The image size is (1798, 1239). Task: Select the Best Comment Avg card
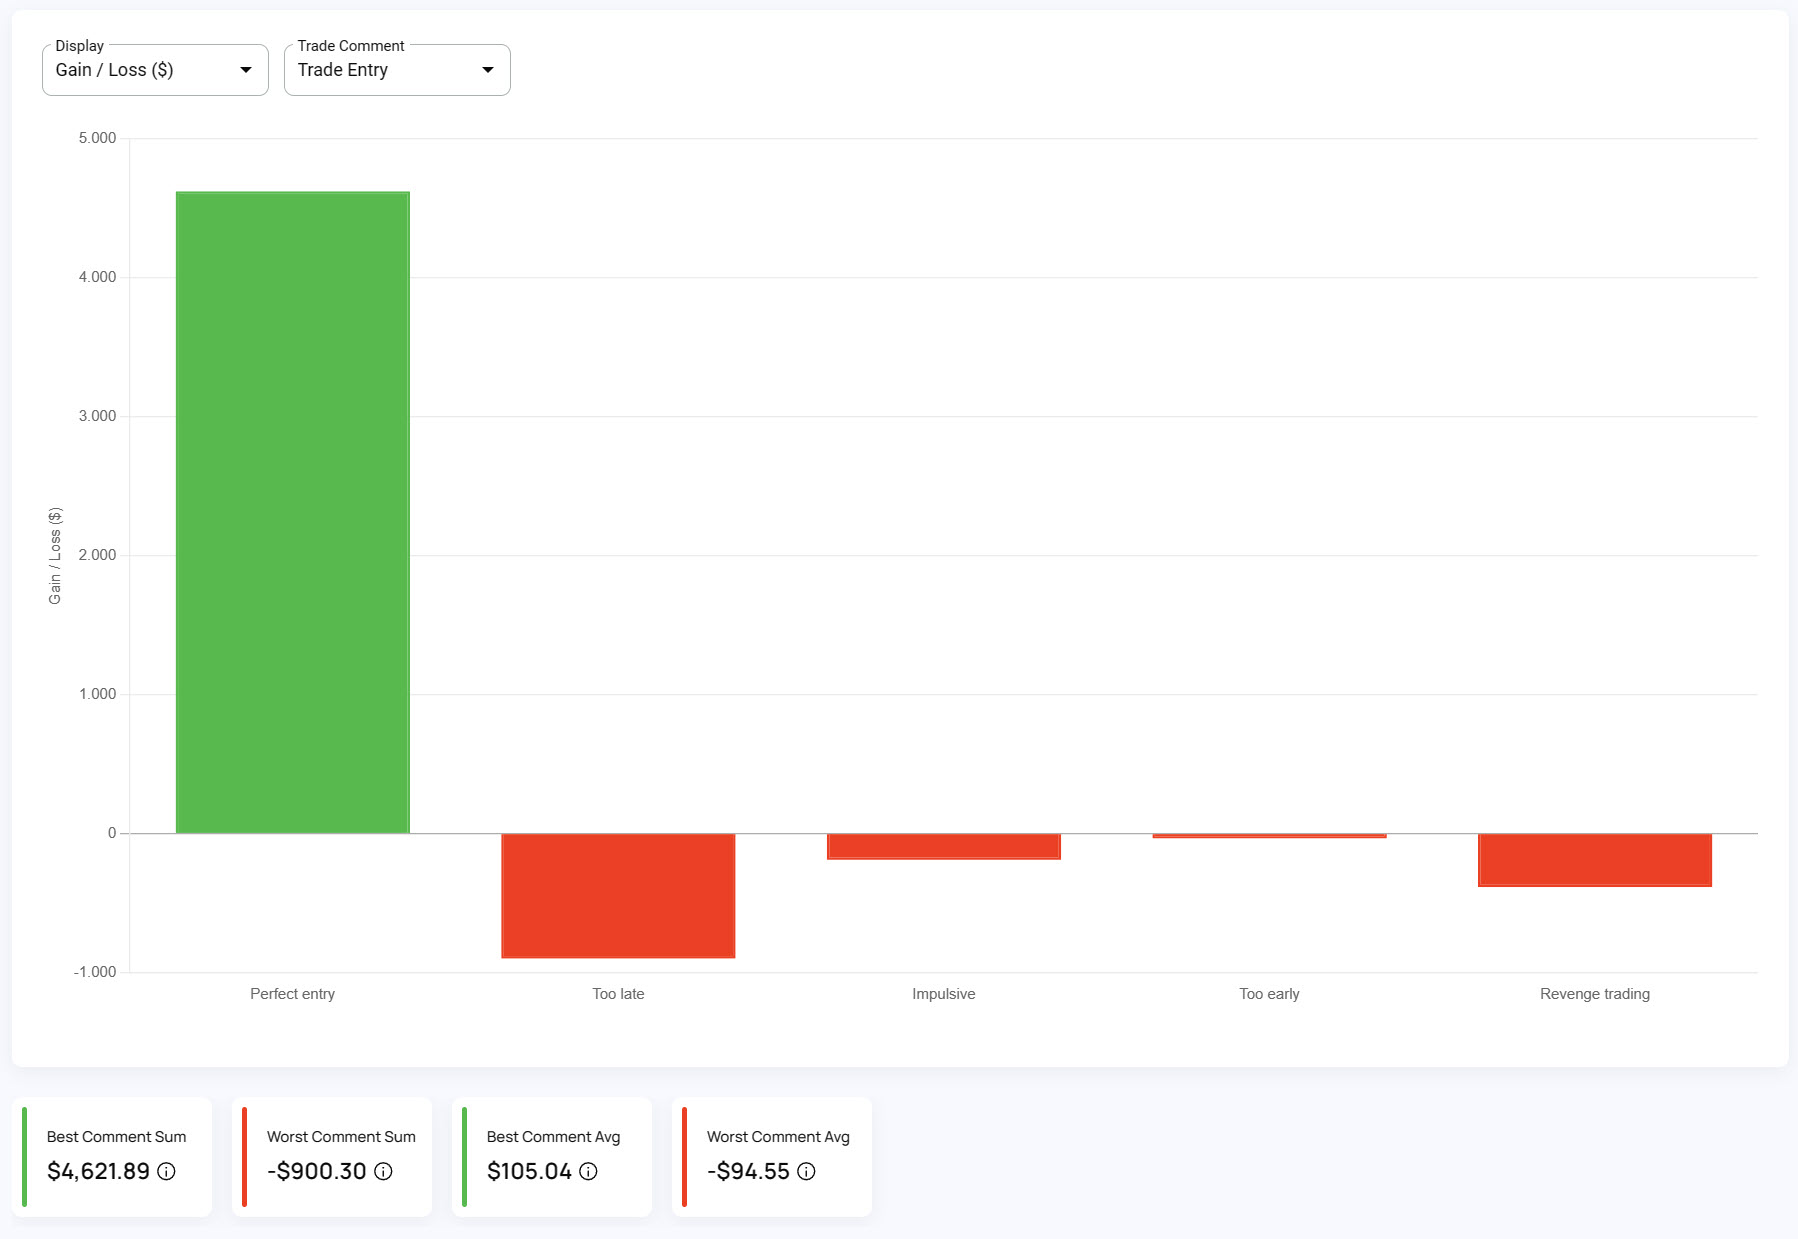(552, 1157)
